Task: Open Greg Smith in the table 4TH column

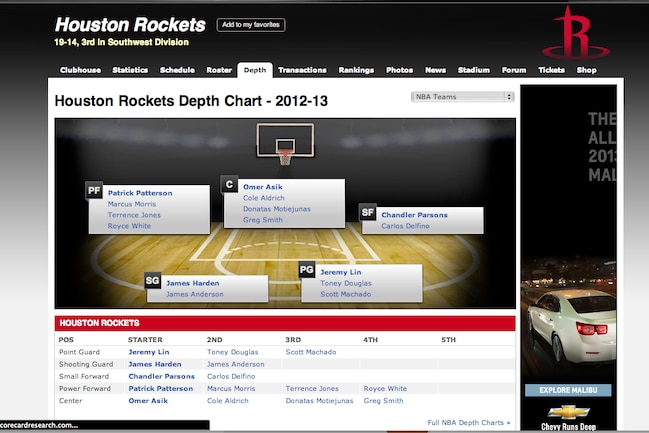Action: pyautogui.click(x=383, y=401)
